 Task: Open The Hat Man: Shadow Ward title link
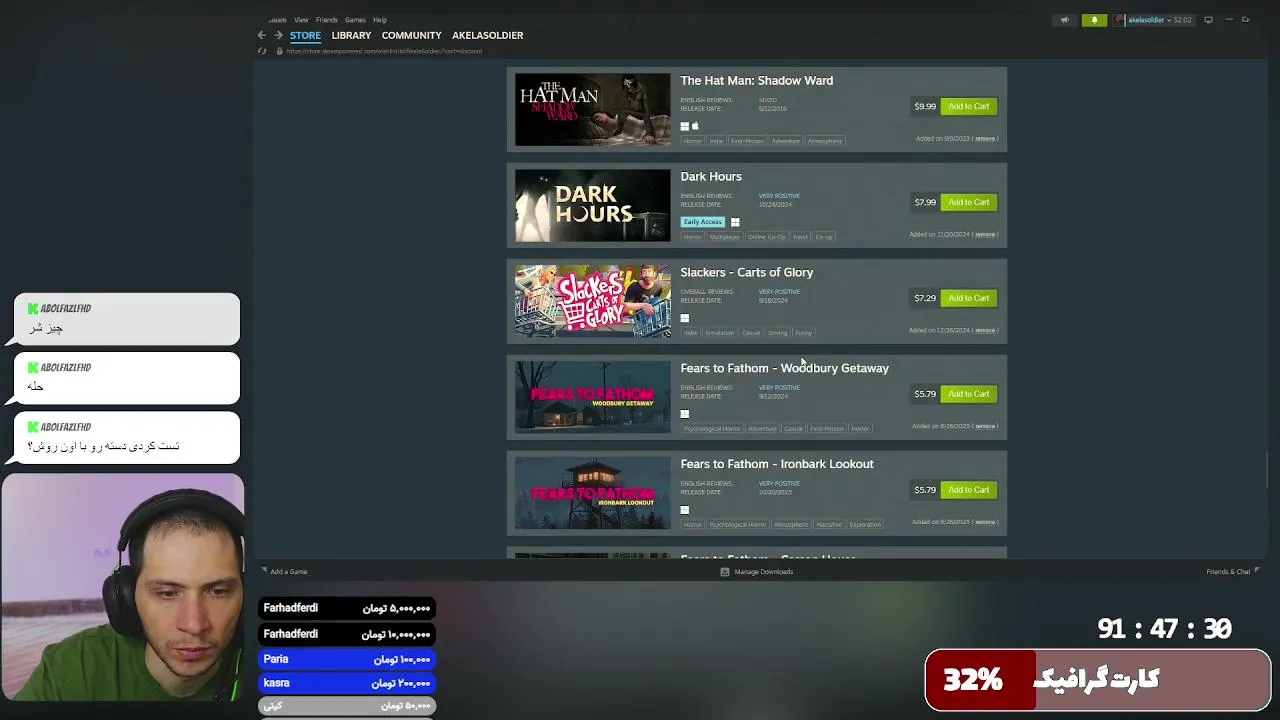point(756,81)
